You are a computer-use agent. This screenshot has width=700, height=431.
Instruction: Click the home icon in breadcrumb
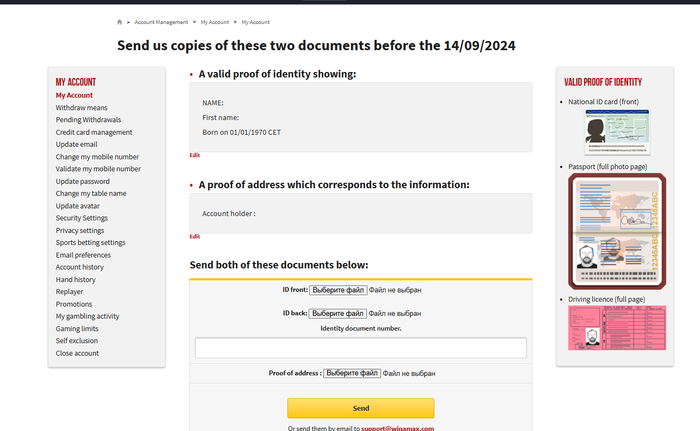click(x=120, y=21)
